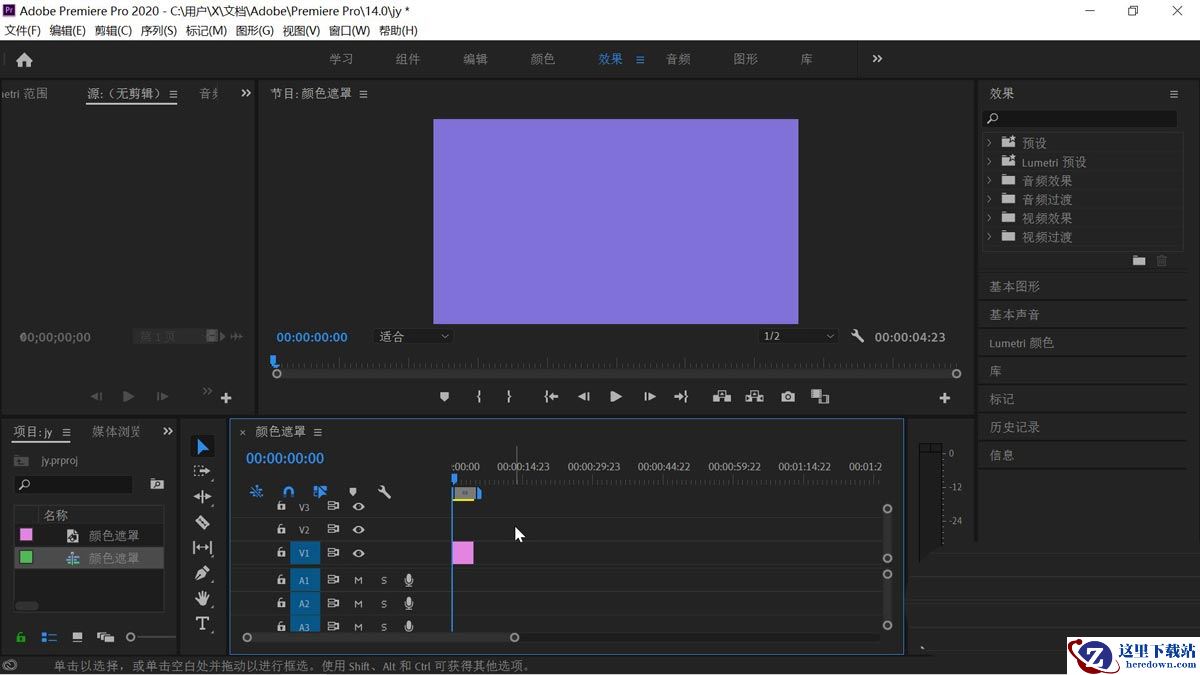The image size is (1200, 675).
Task: Select the Razor tool
Action: click(x=202, y=522)
